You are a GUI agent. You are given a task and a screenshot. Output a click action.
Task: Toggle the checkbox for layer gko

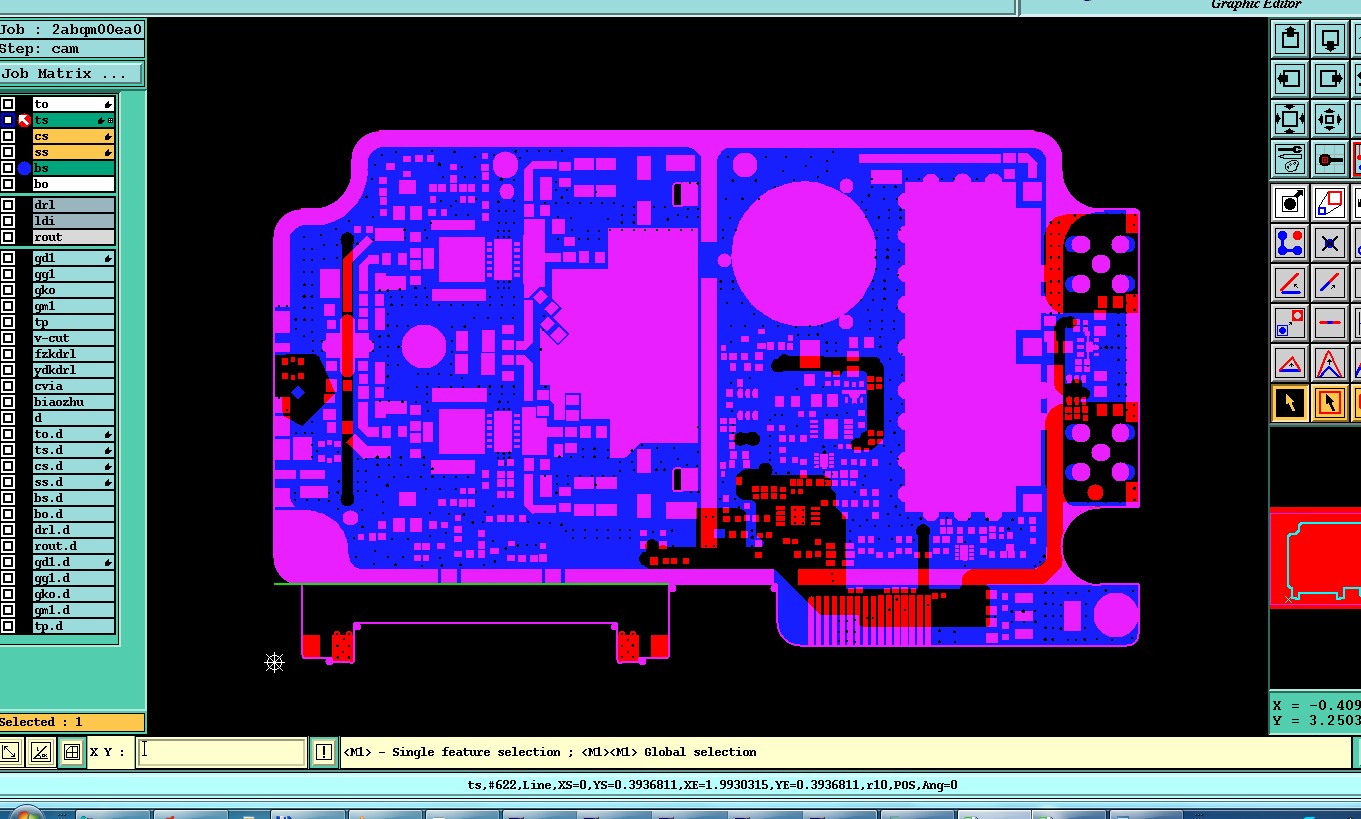point(8,290)
